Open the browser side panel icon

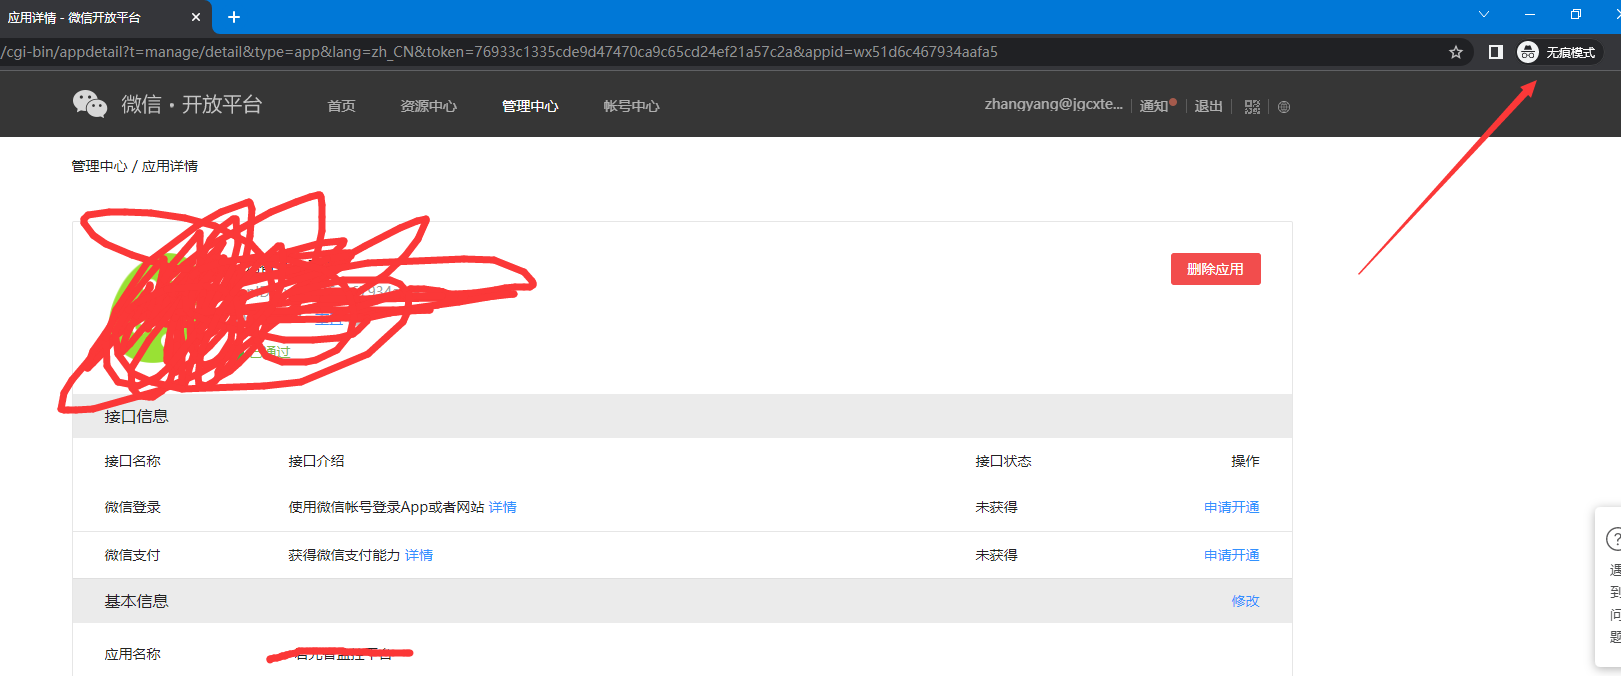click(1496, 52)
